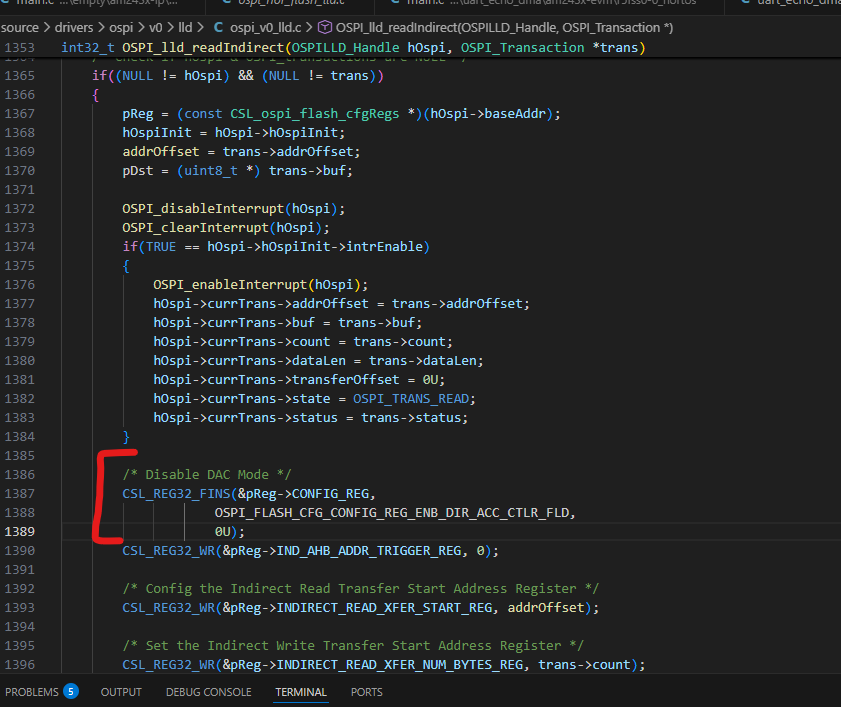
Task: Click 'CSL_REG32_FINS' macro on line 1387
Action: [x=176, y=494]
